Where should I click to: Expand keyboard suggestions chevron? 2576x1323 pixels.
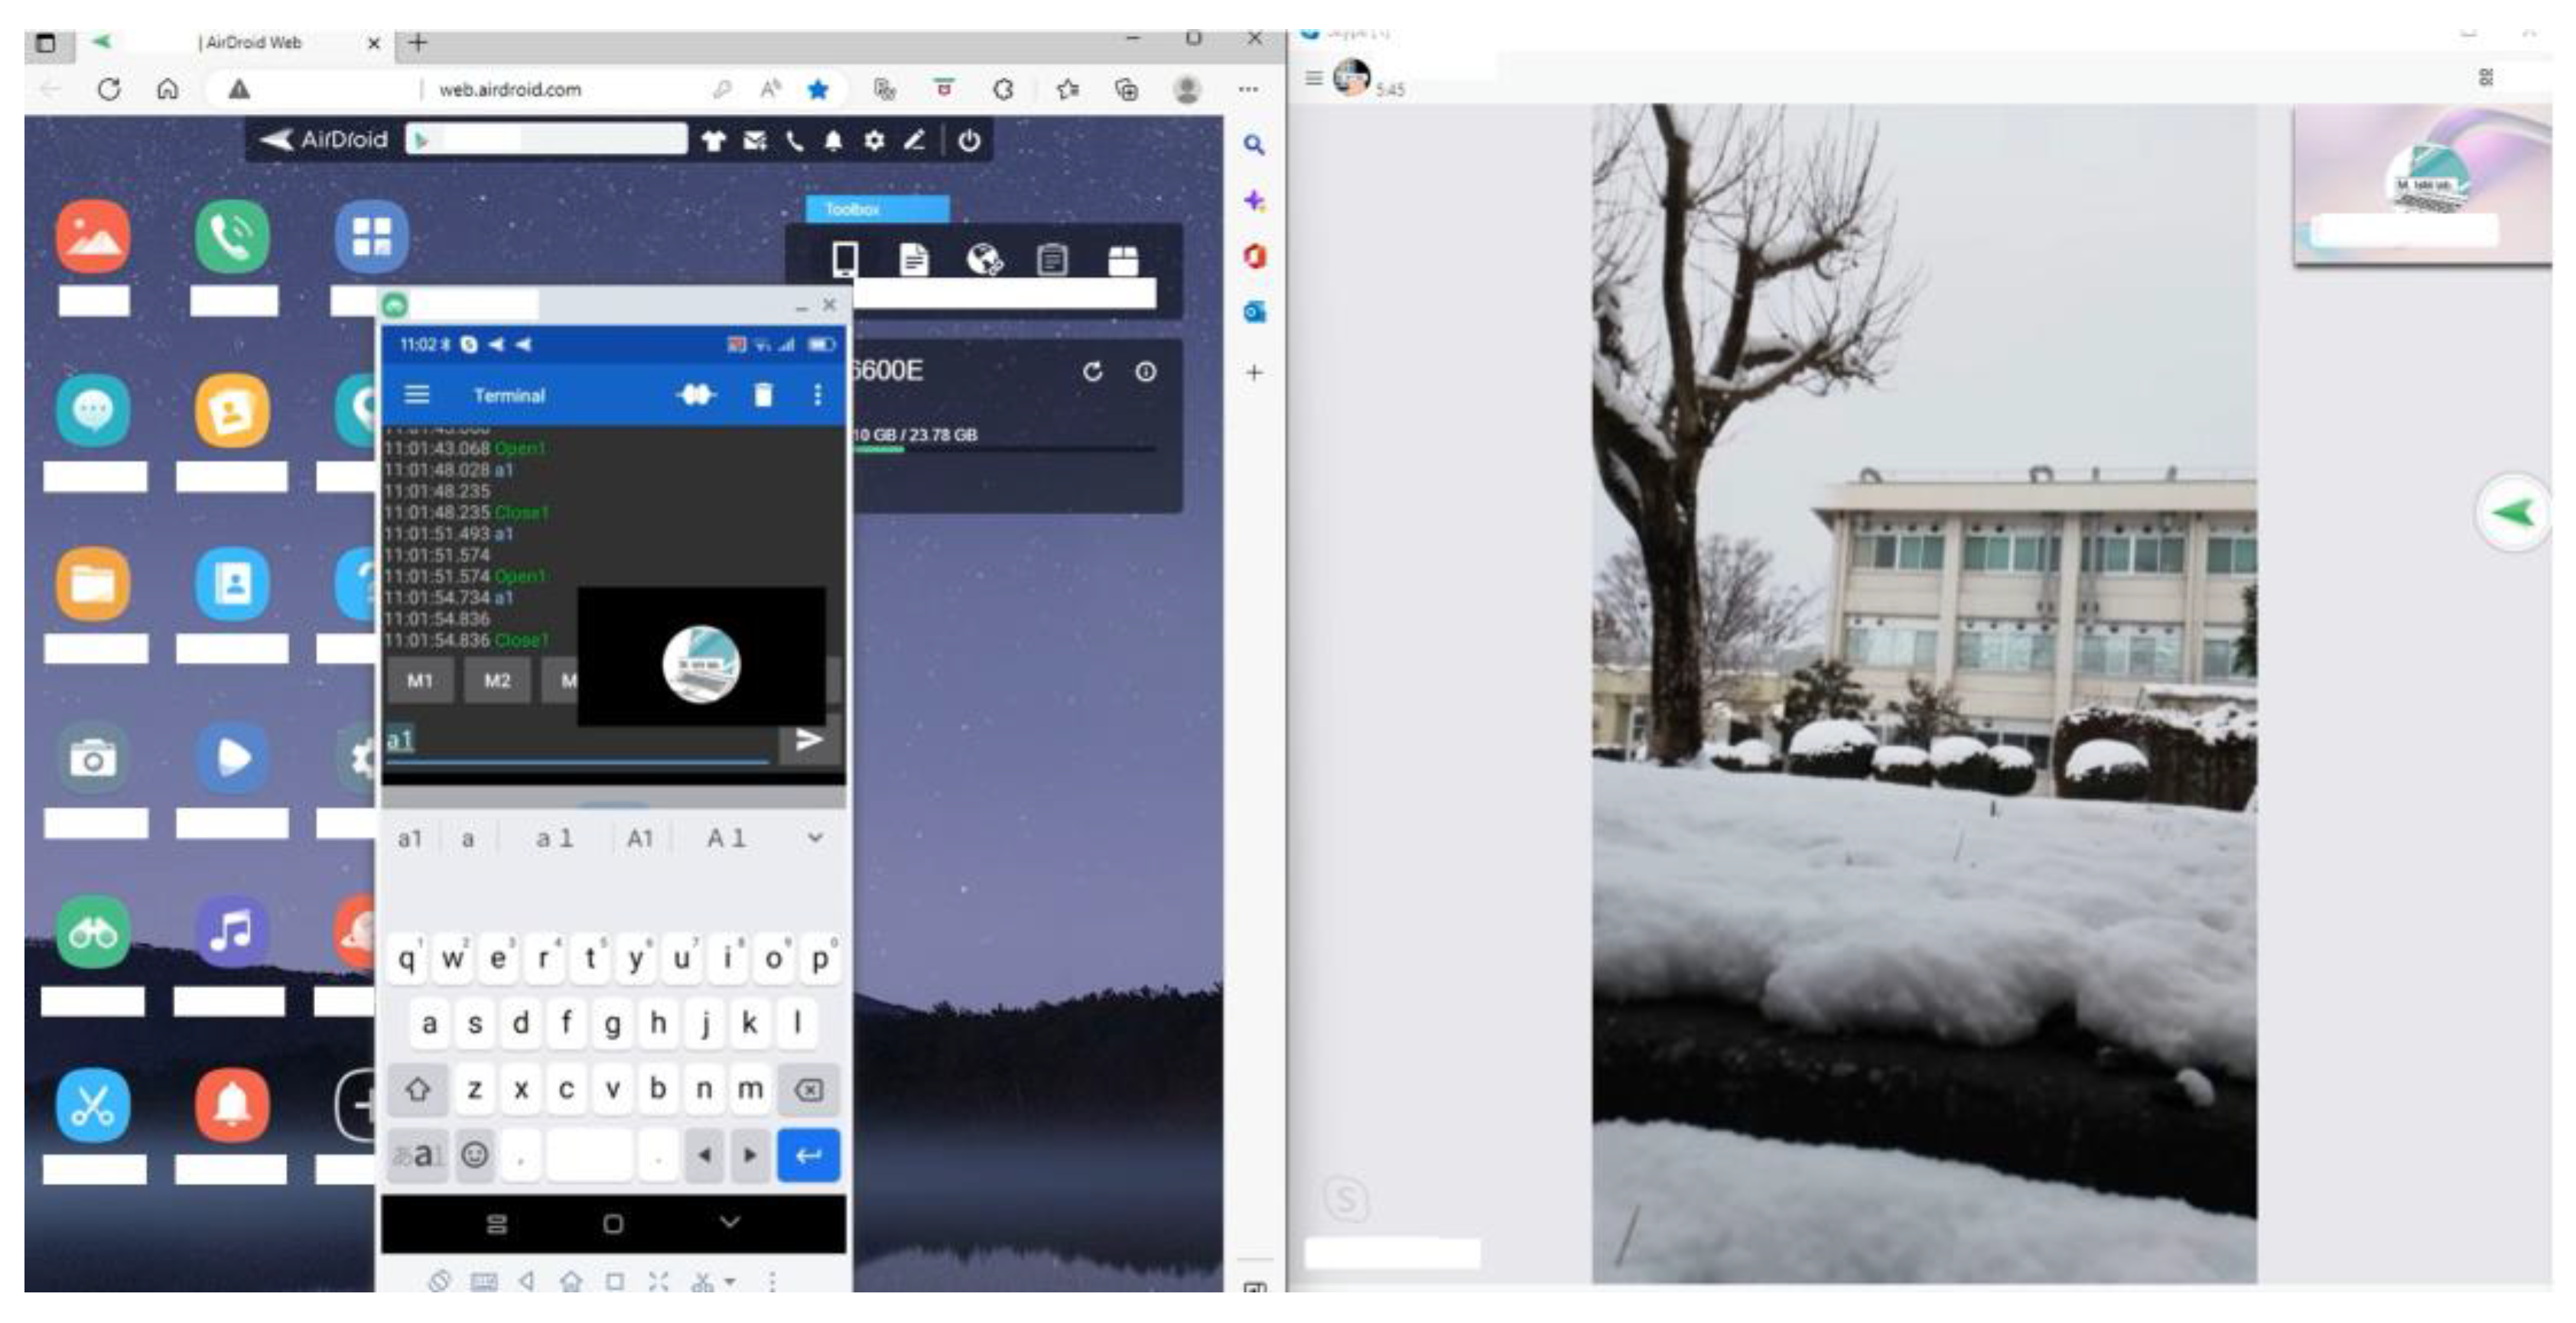coord(816,838)
